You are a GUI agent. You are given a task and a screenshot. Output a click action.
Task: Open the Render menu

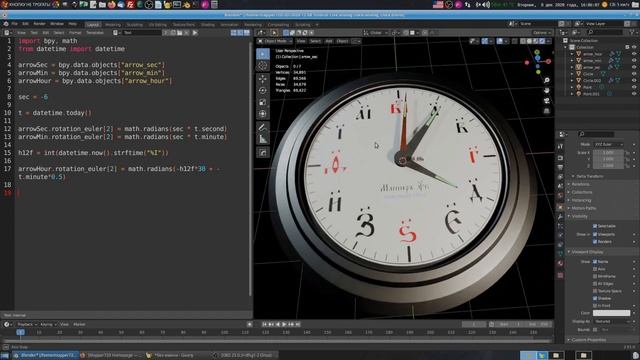pyautogui.click(x=39, y=24)
